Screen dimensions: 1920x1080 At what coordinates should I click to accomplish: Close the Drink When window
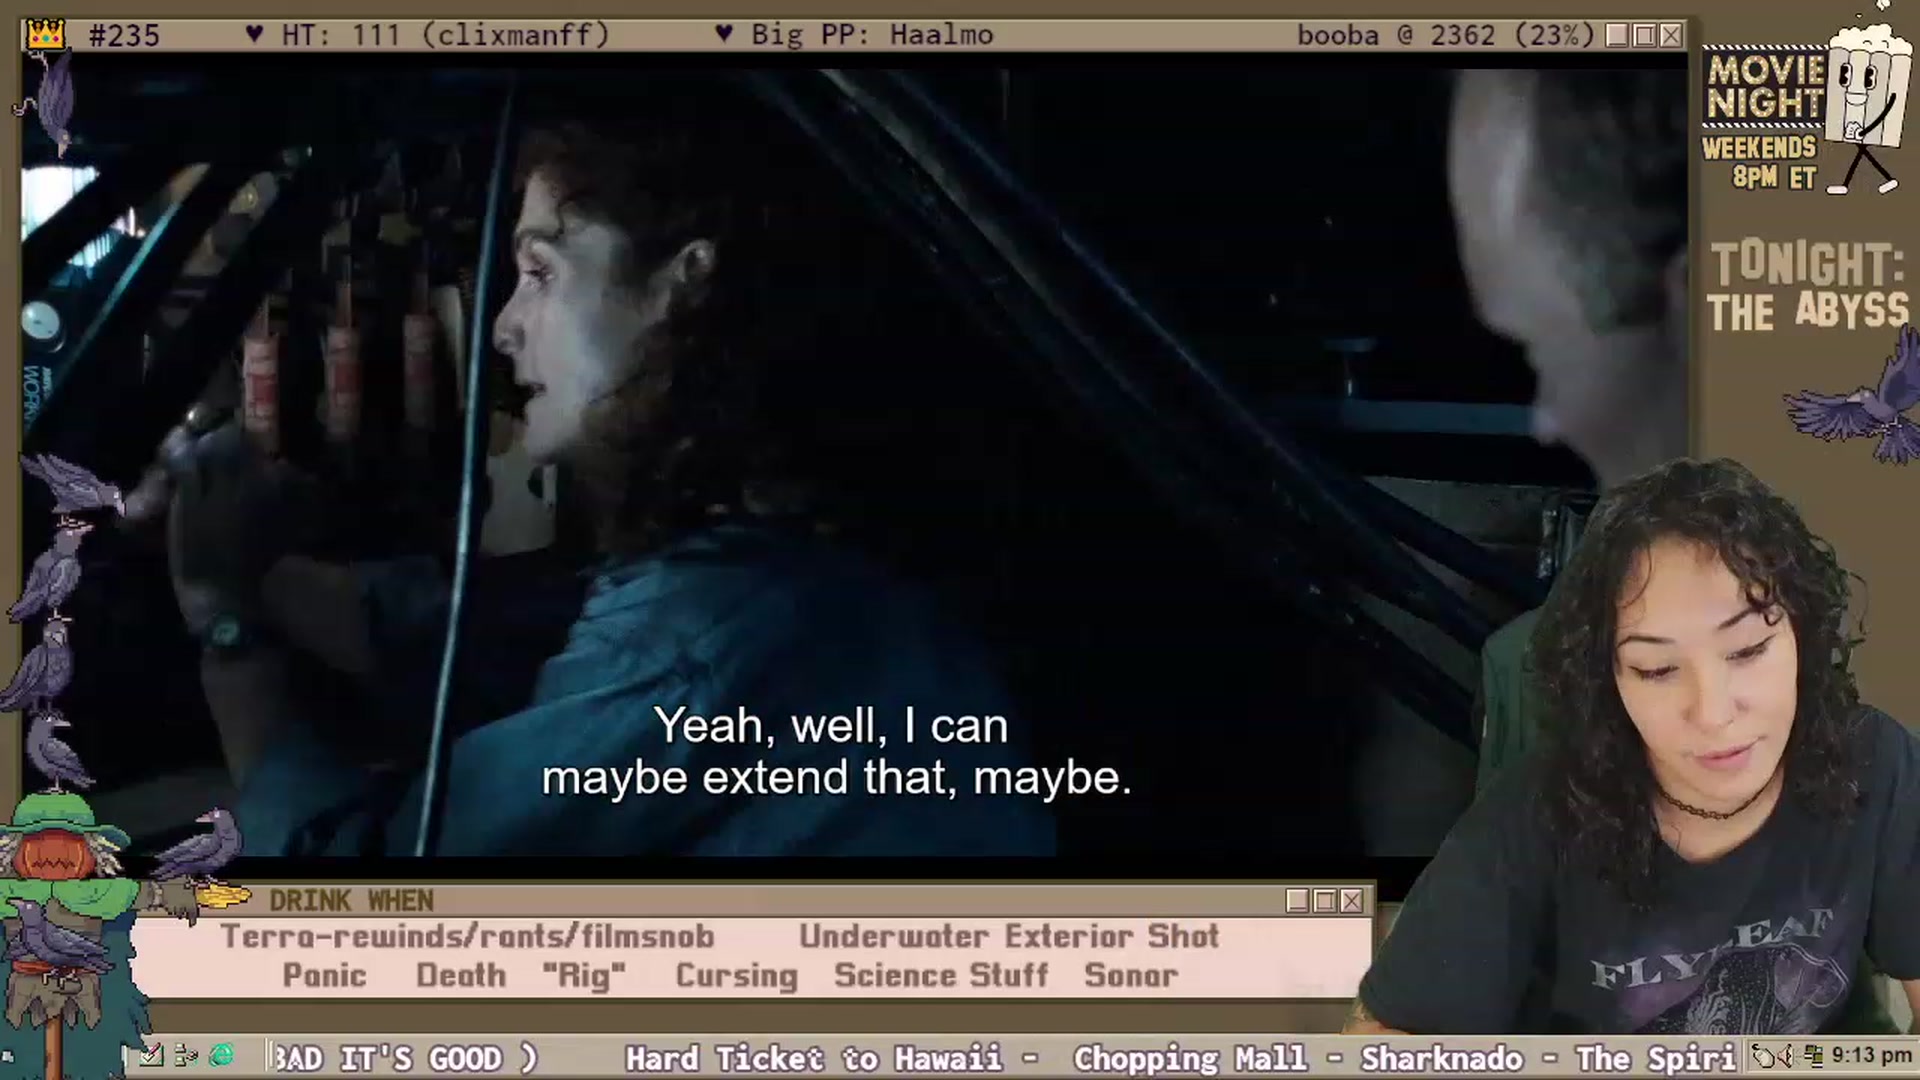1352,901
